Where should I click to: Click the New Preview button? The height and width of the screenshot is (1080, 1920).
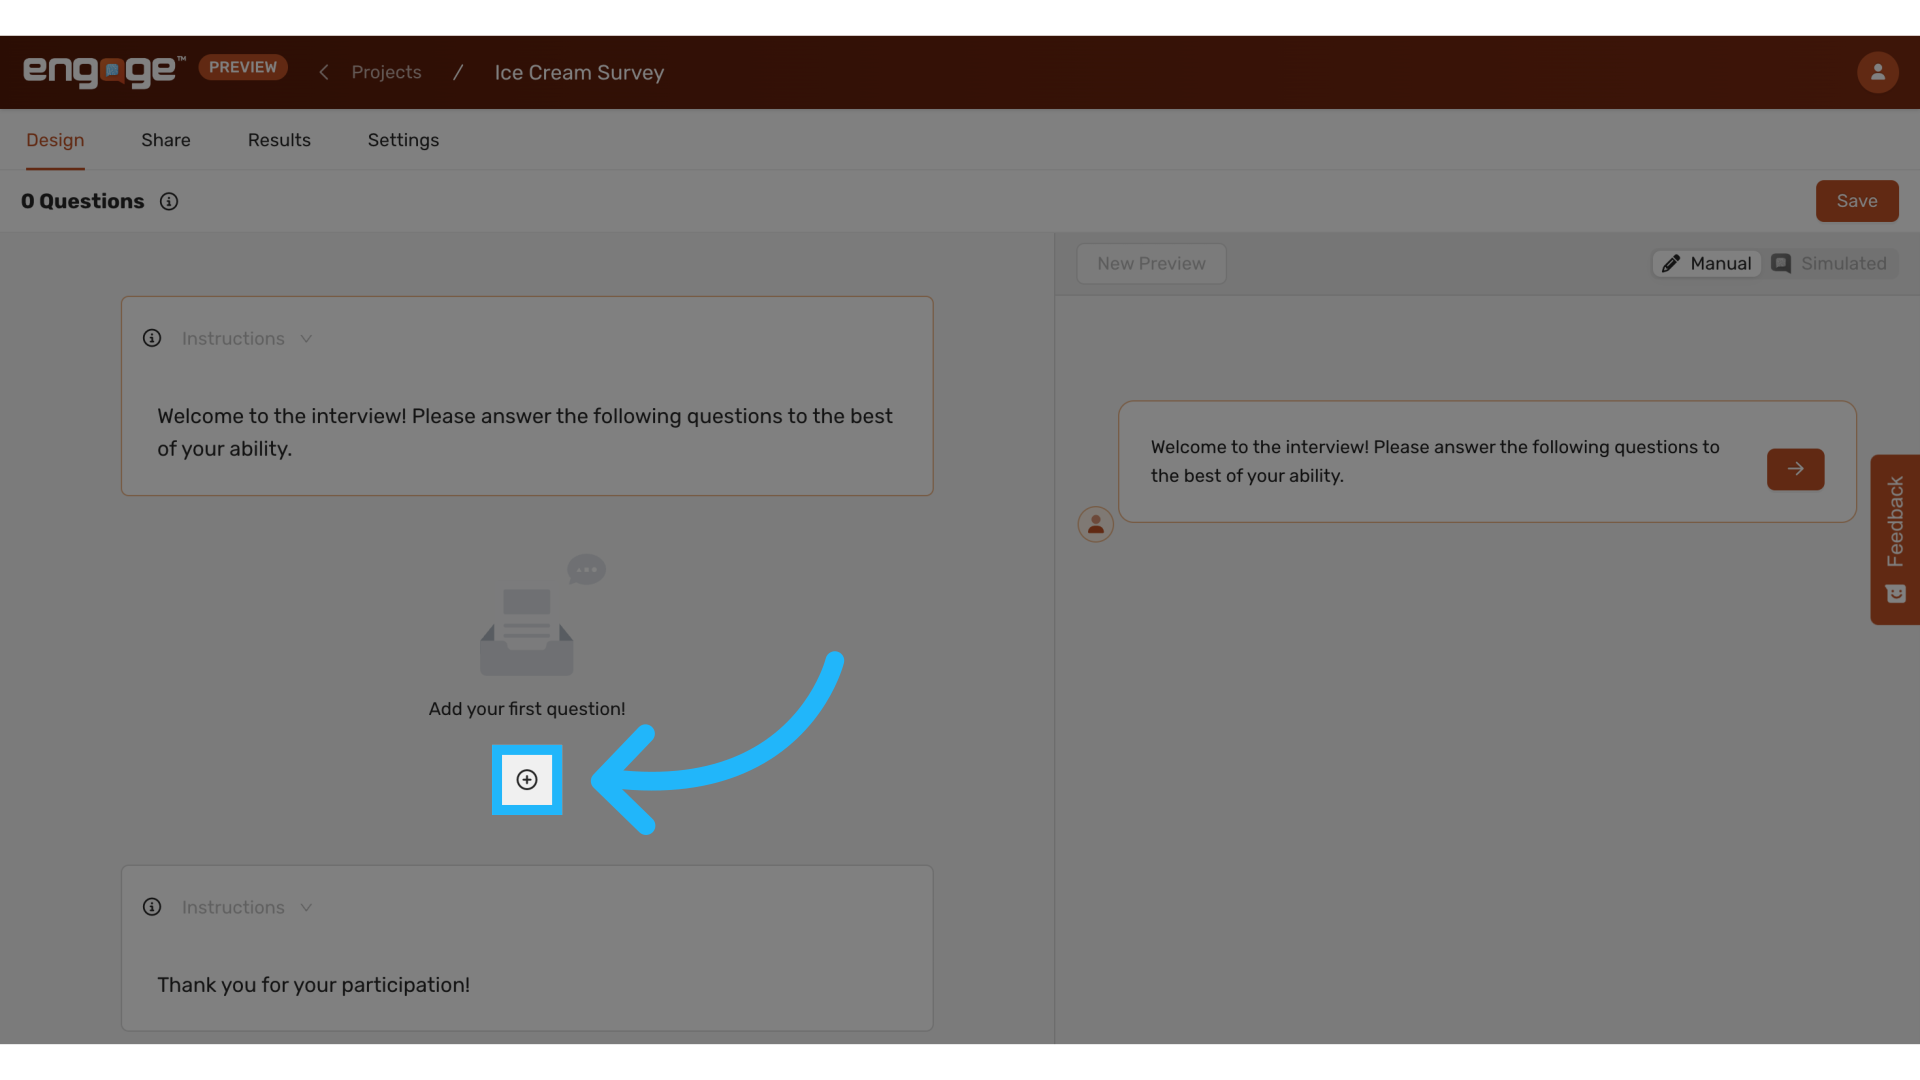[x=1151, y=264]
